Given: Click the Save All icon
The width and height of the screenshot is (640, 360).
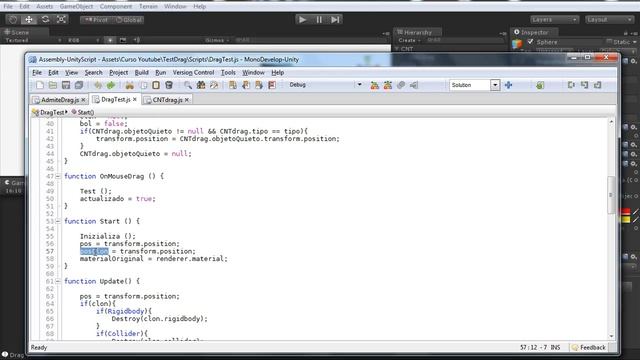Looking at the screenshot, I should pos(79,85).
